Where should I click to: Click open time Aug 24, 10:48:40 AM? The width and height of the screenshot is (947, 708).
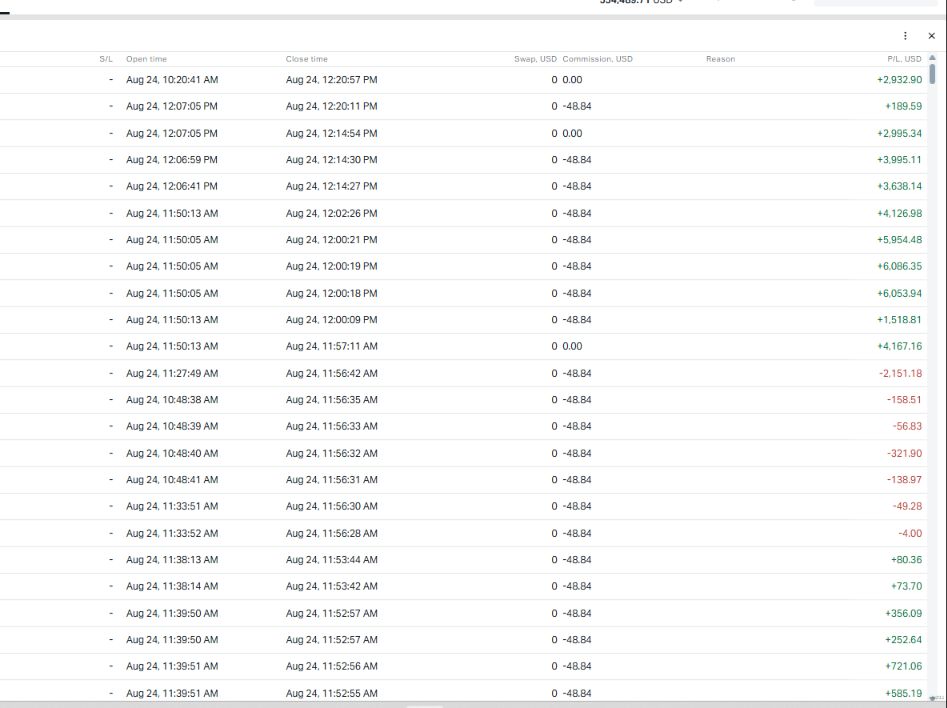pyautogui.click(x=172, y=454)
